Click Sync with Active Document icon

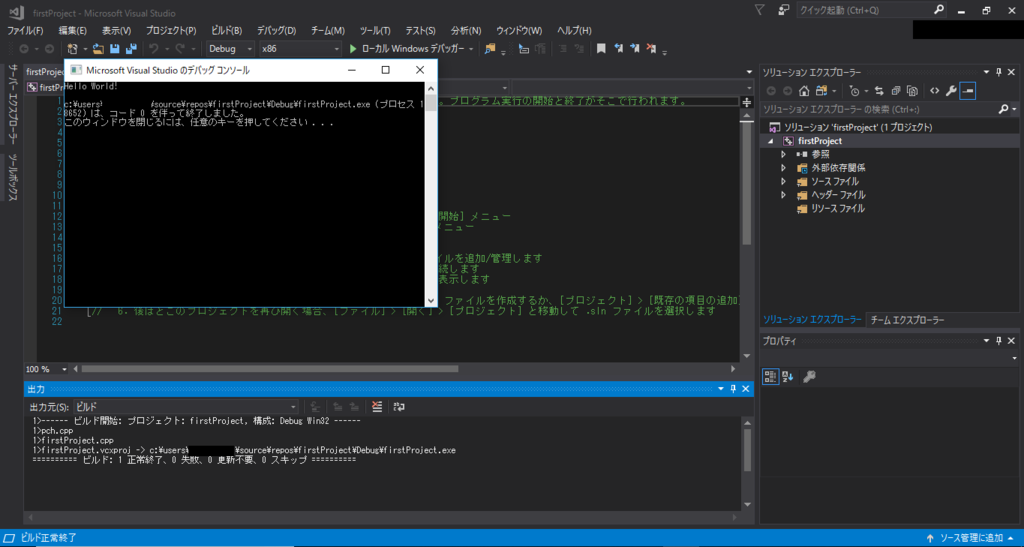click(879, 91)
